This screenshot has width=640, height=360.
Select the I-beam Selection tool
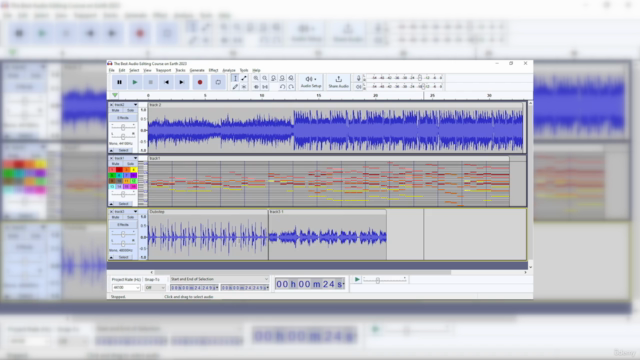coord(235,78)
